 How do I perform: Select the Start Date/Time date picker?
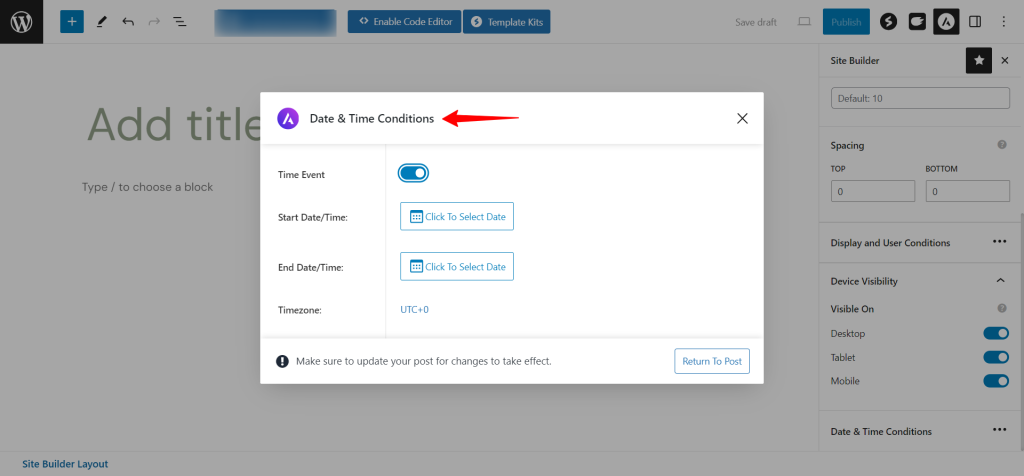[x=457, y=216]
